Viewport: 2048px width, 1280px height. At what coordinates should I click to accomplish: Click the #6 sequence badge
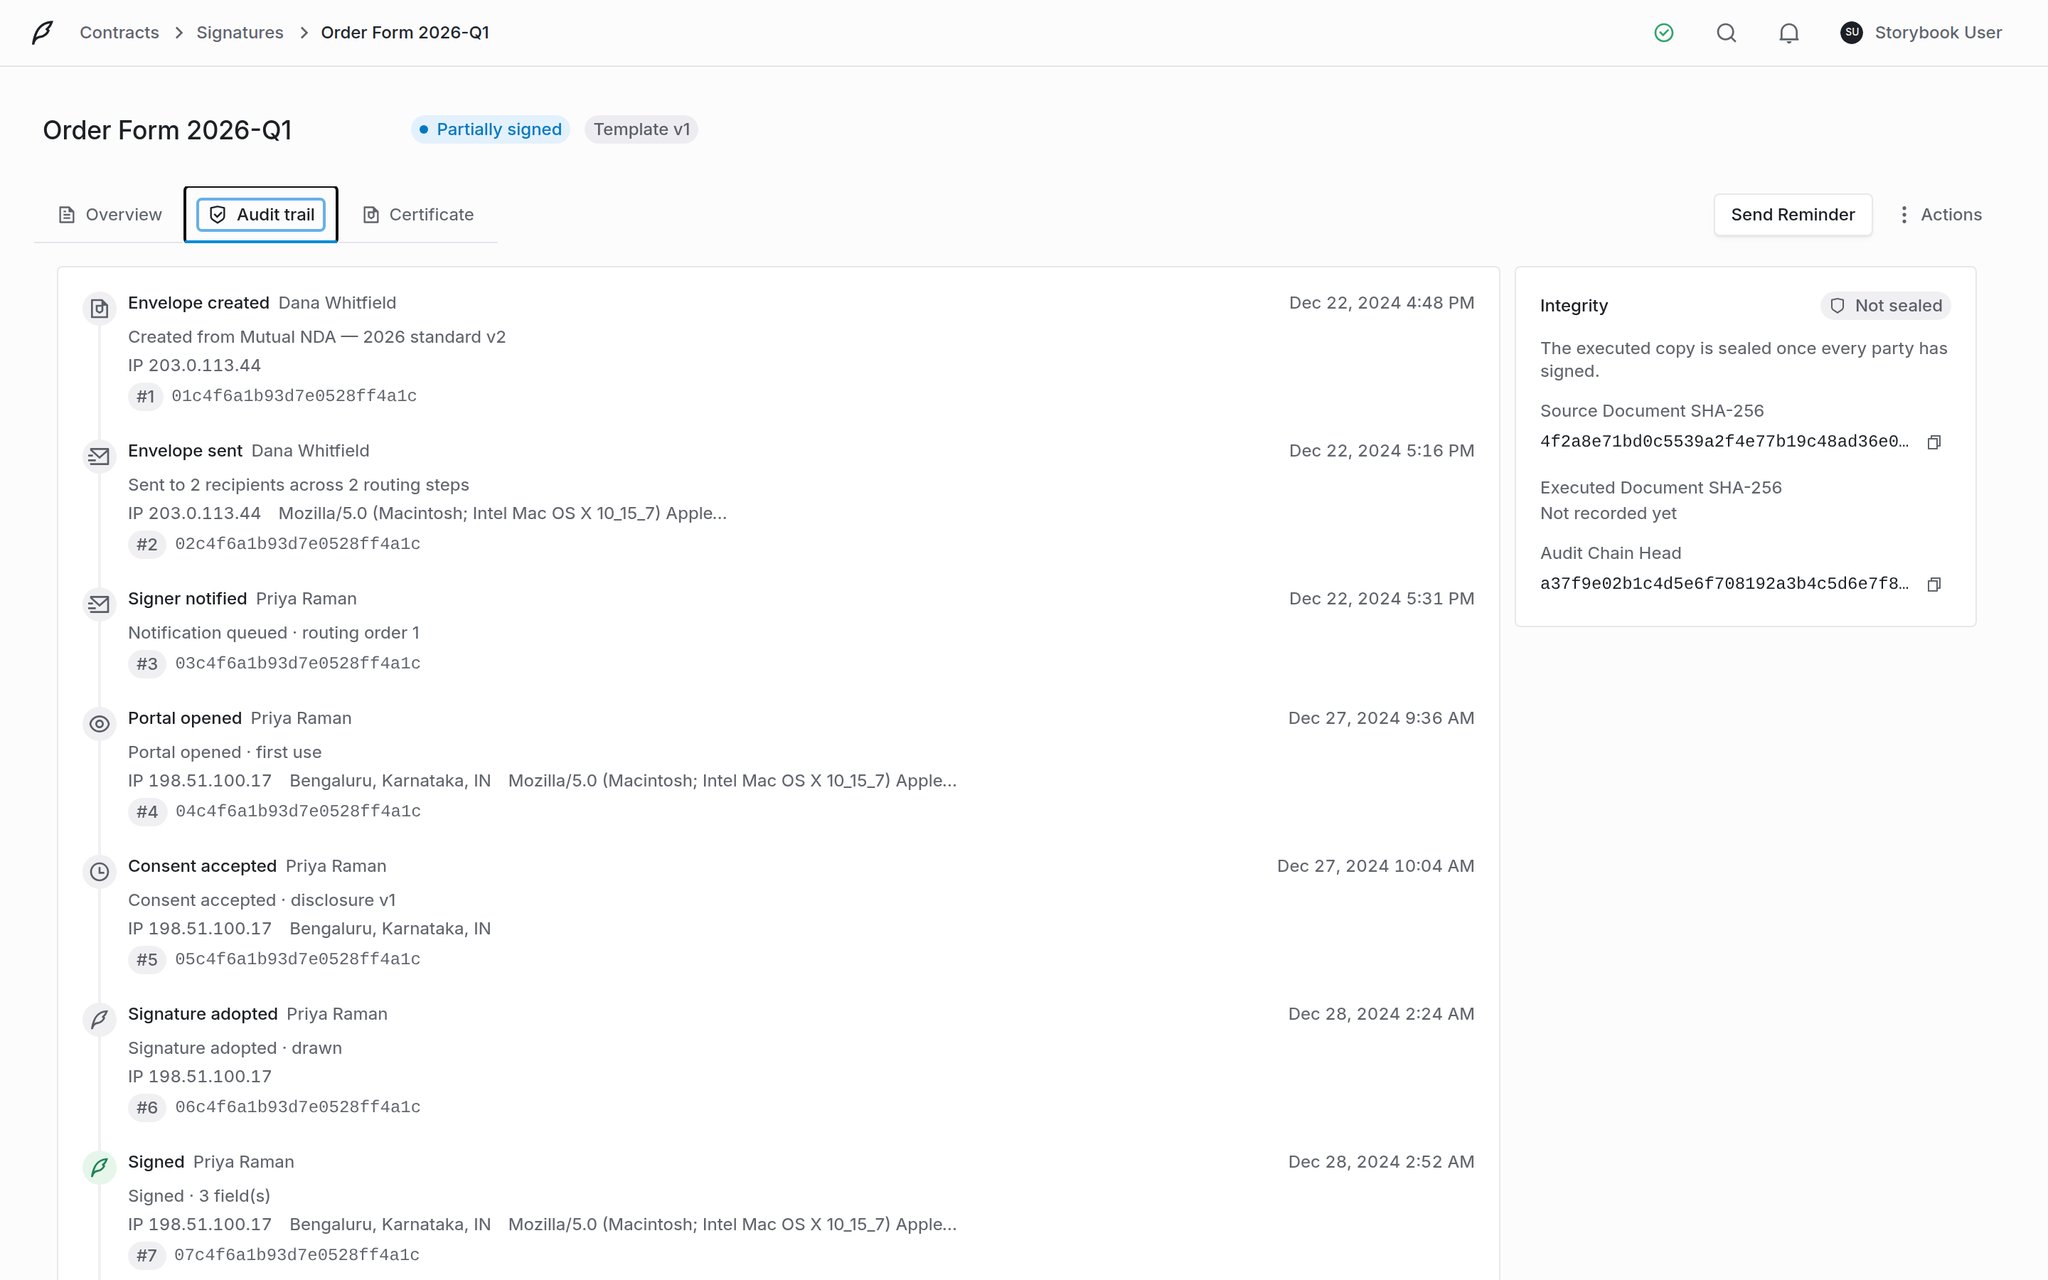tap(147, 1108)
